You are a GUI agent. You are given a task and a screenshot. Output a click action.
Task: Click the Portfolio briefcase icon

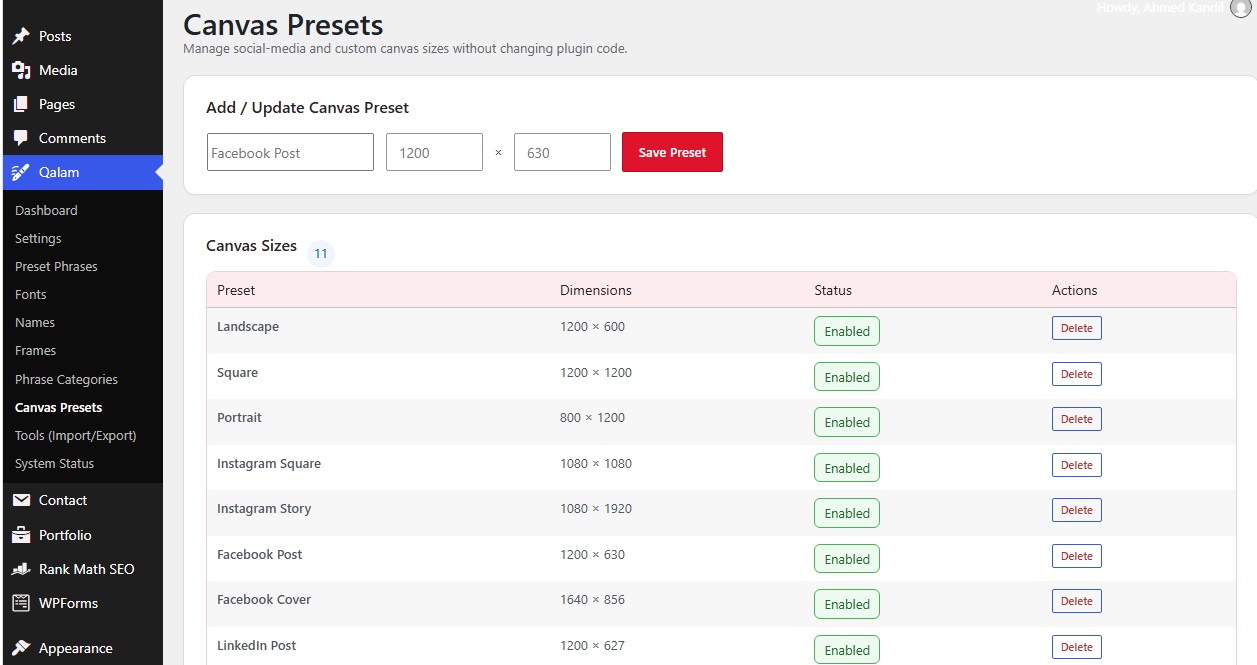point(21,535)
